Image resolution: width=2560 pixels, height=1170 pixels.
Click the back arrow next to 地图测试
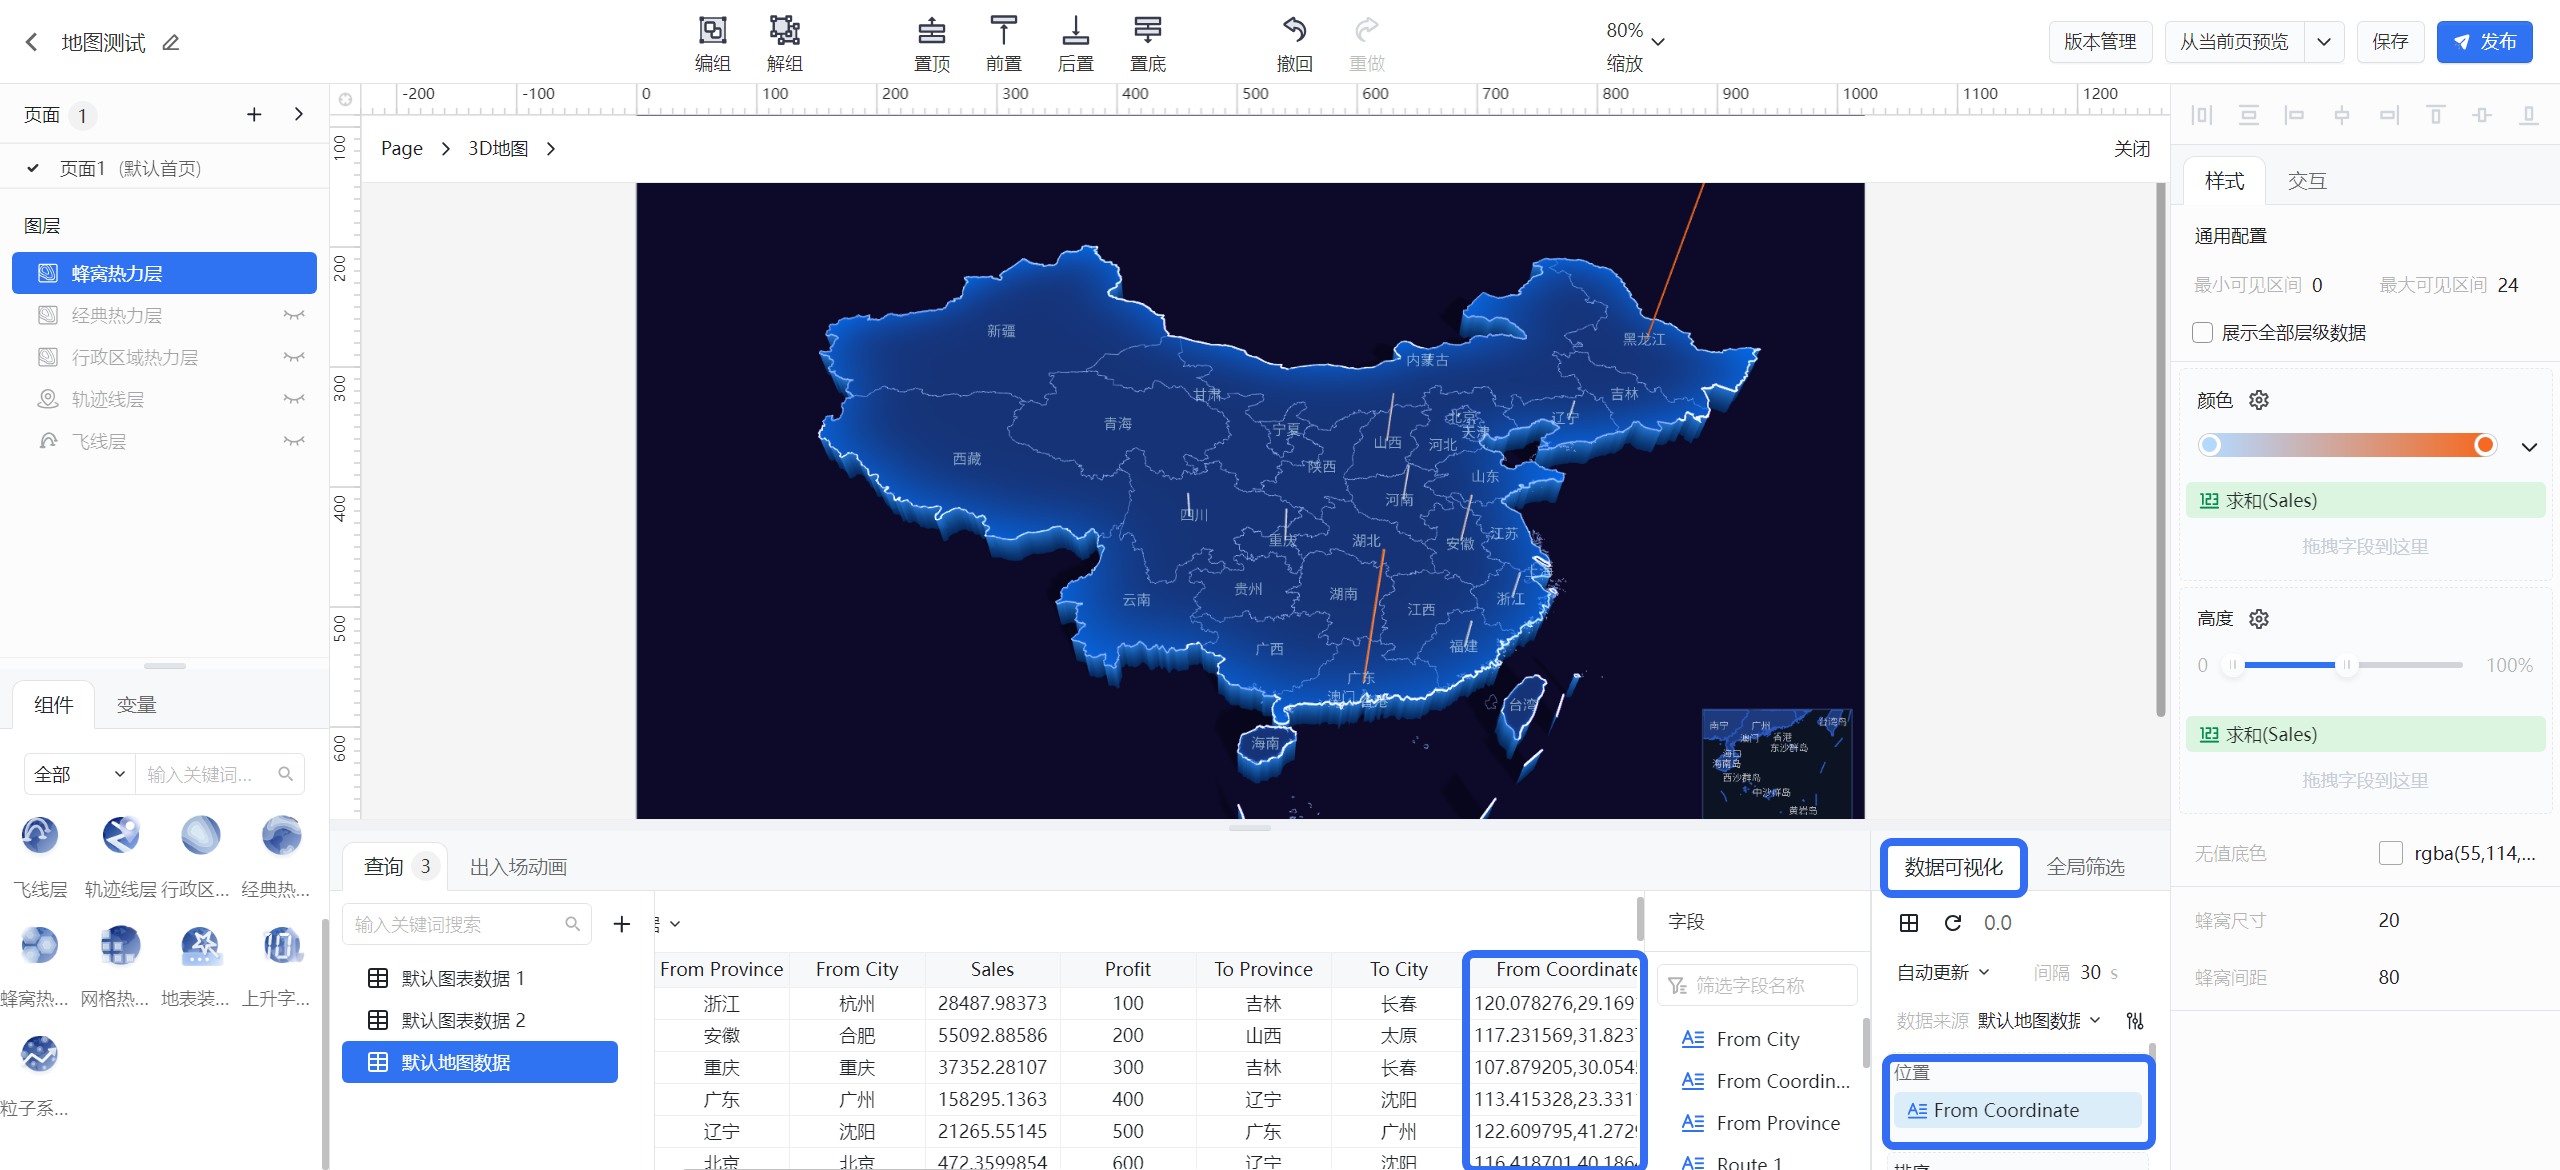coord(32,42)
